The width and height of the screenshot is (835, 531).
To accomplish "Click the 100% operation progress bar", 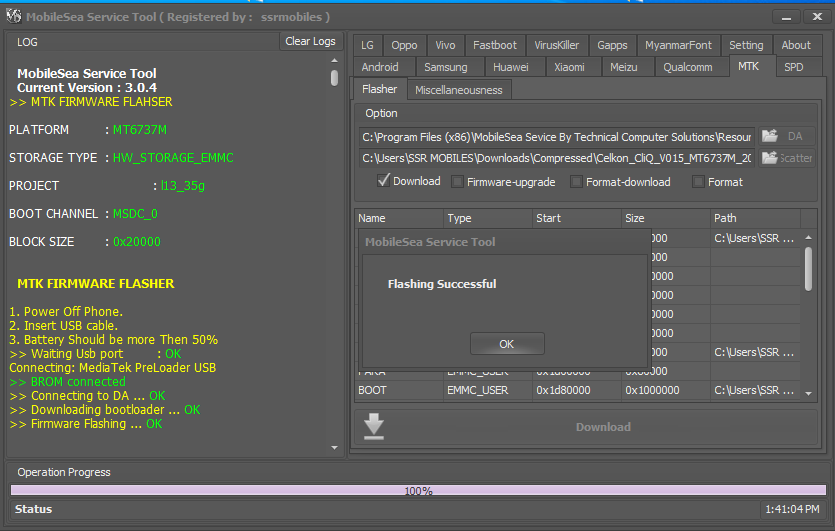I will (x=418, y=491).
